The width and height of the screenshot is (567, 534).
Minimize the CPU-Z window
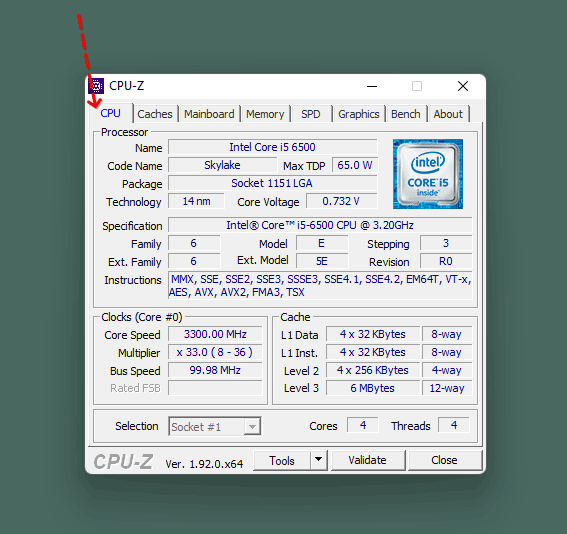tap(372, 86)
